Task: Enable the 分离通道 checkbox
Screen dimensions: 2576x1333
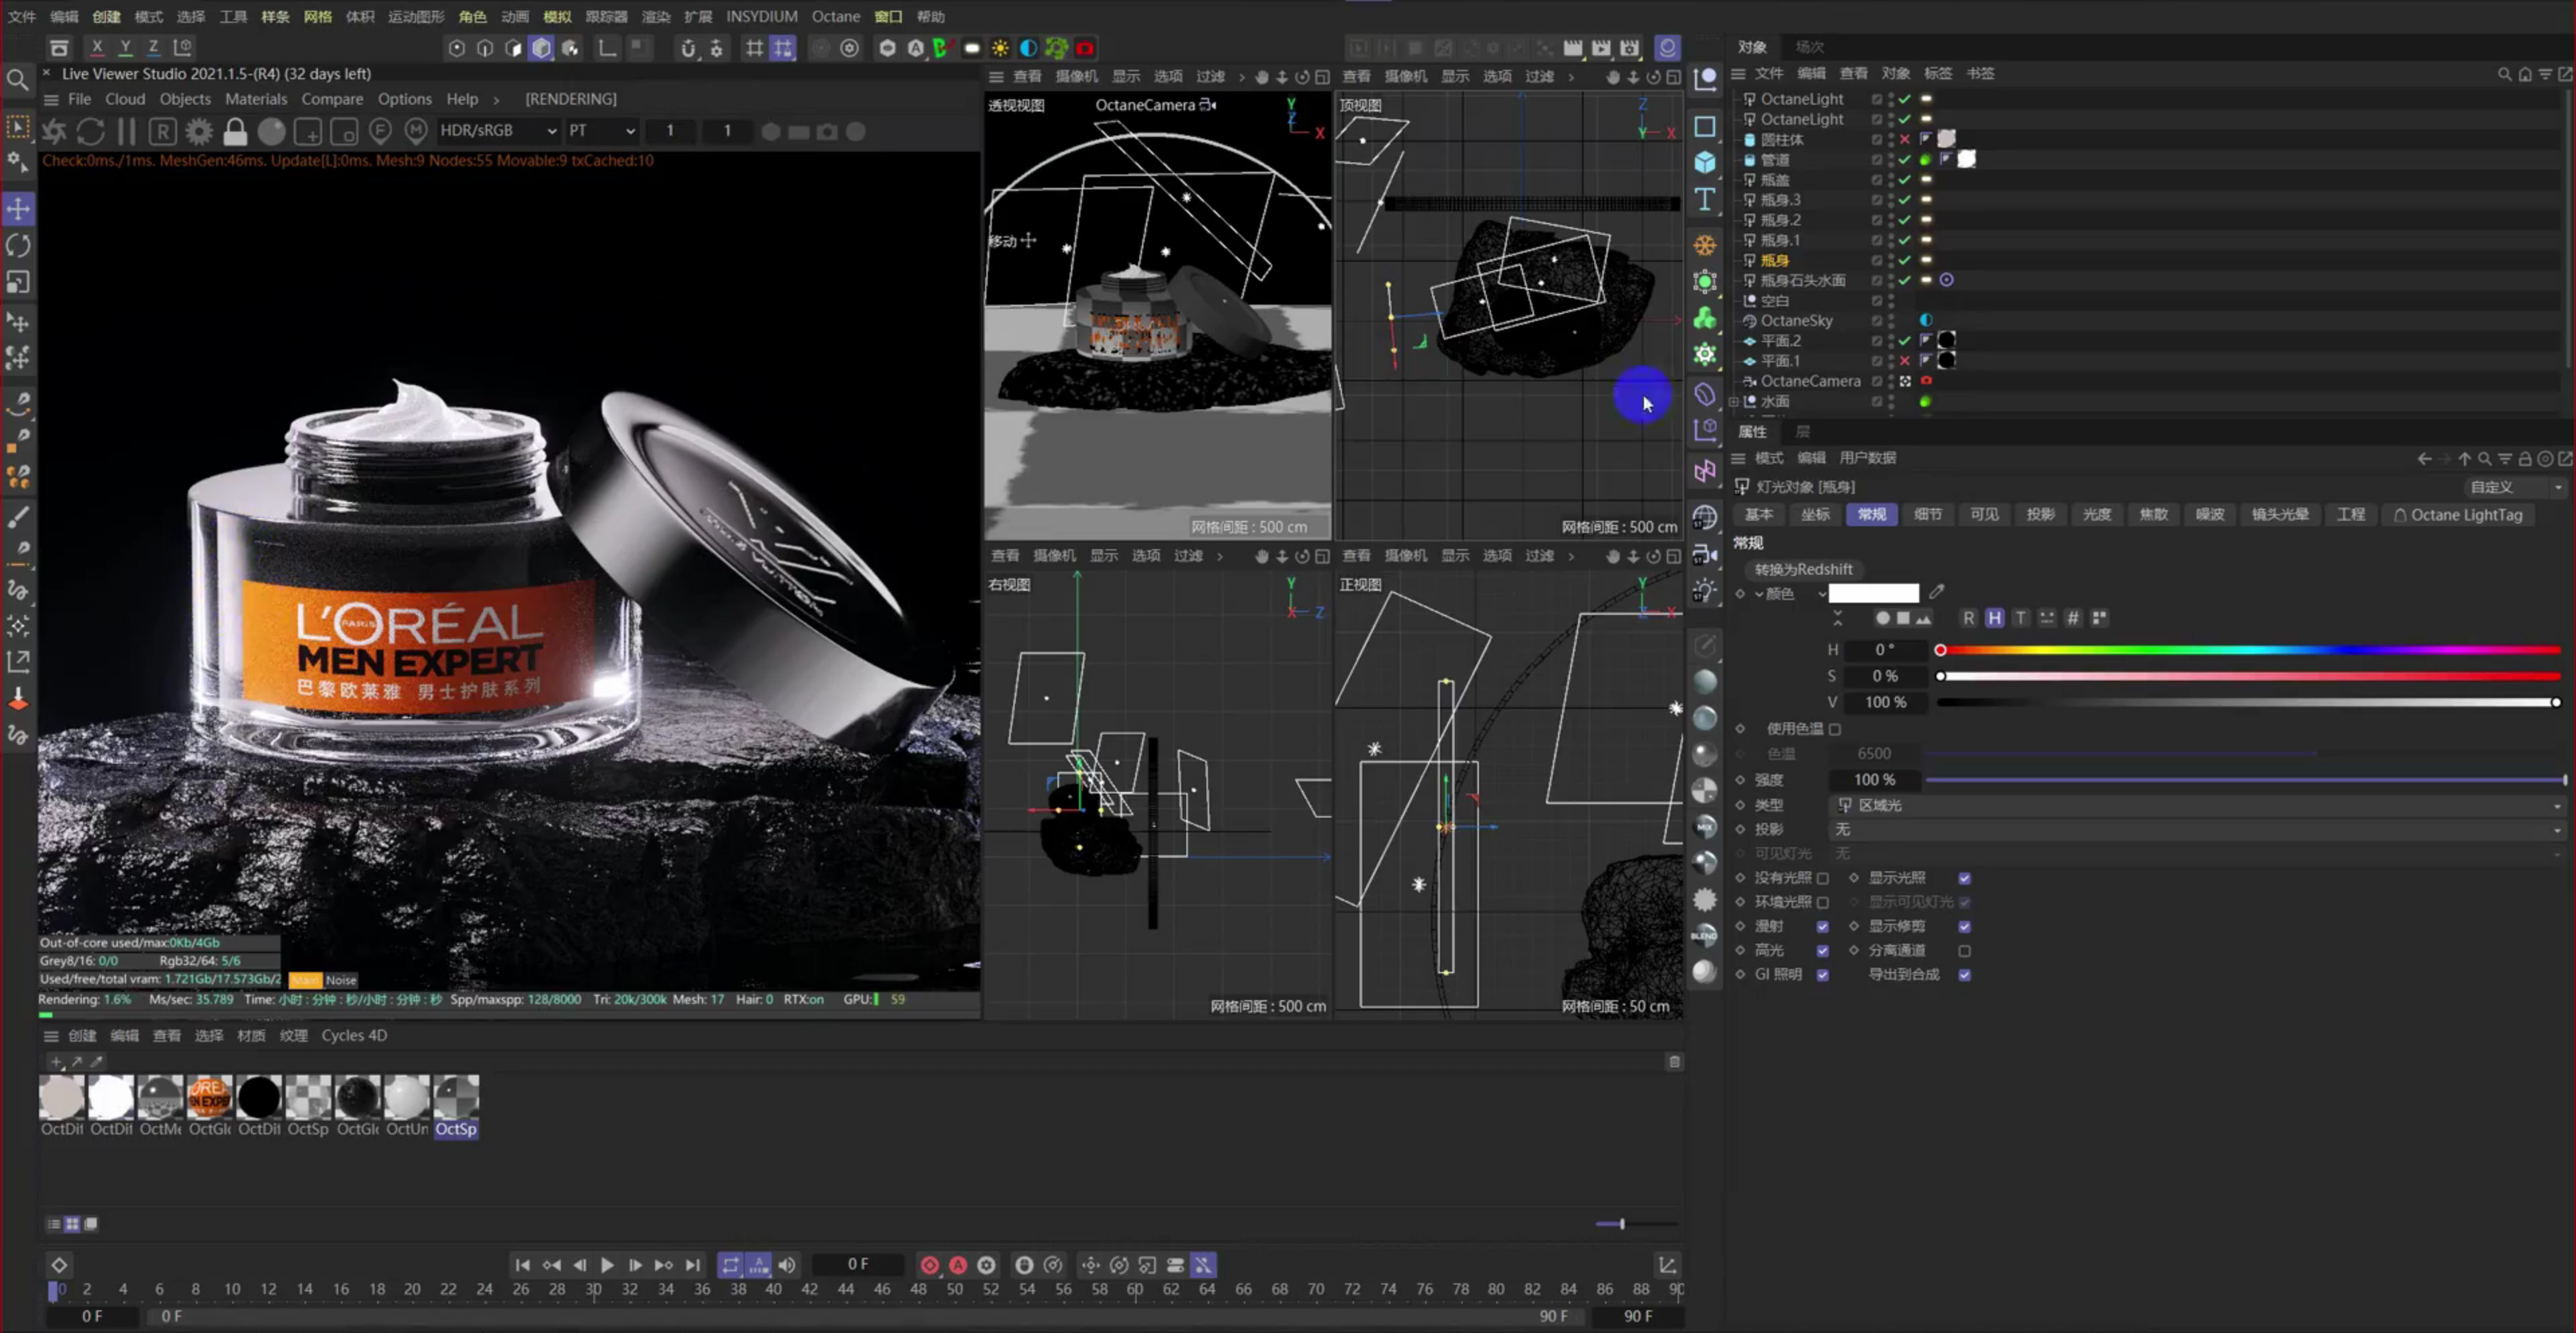Action: pos(1965,950)
